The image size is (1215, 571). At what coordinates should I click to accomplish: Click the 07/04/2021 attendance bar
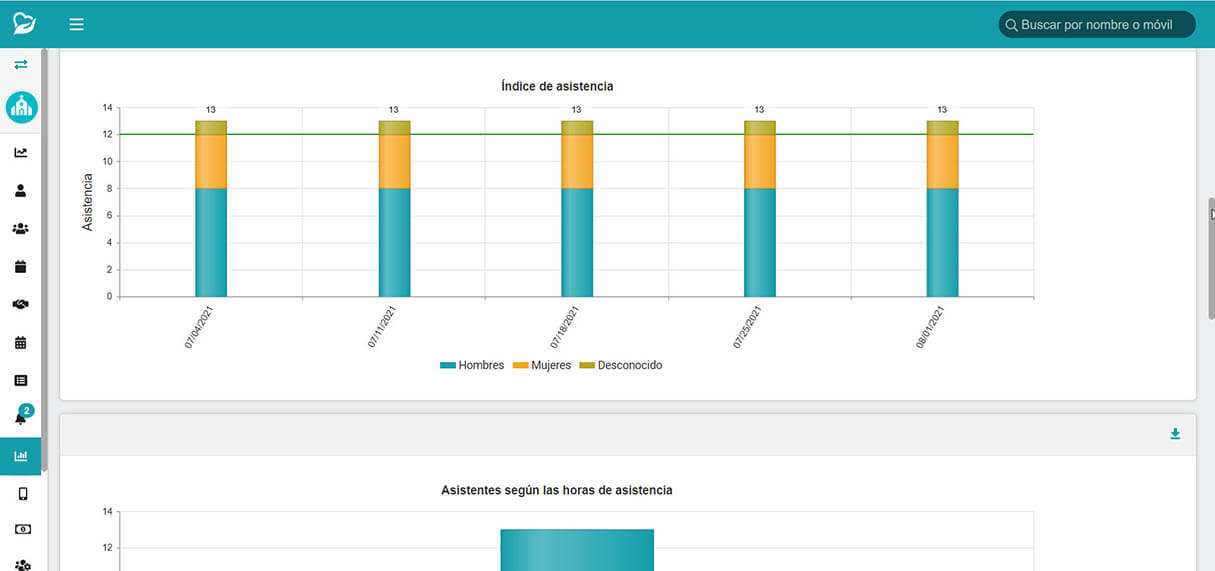pos(211,209)
